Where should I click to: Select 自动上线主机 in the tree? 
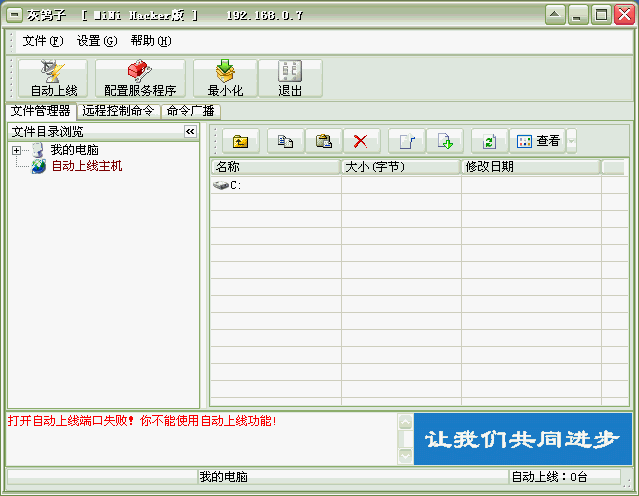pyautogui.click(x=86, y=166)
